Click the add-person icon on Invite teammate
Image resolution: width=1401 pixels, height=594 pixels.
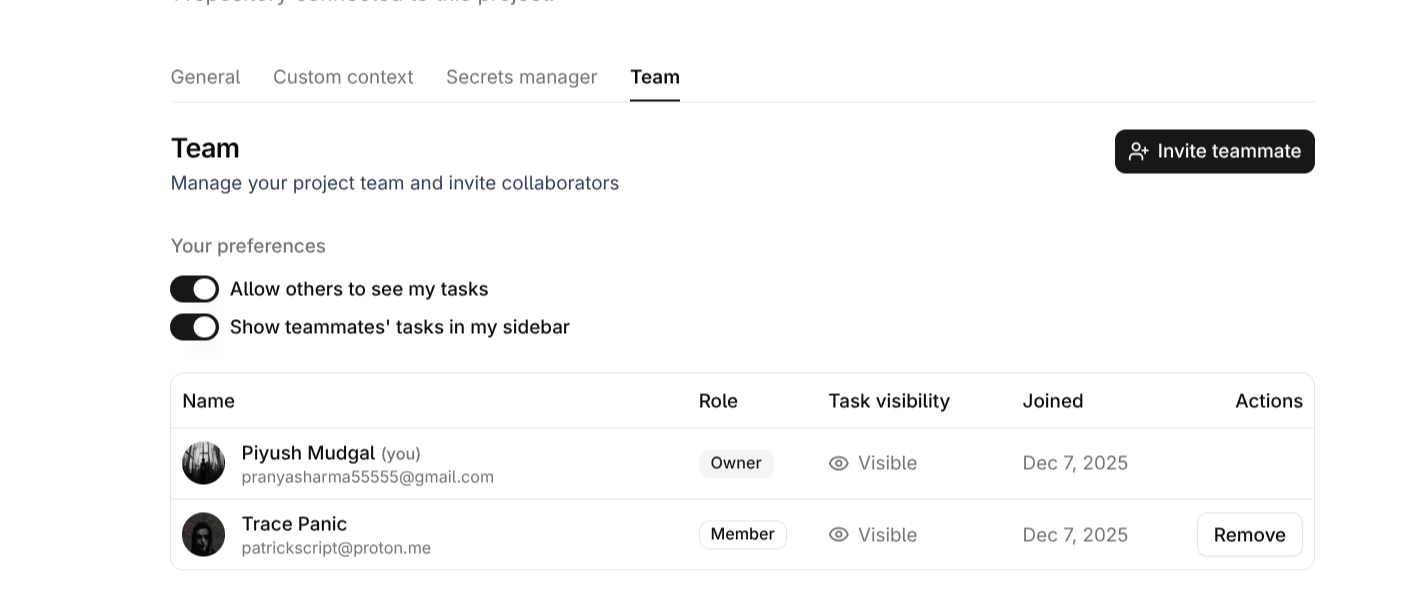coord(1138,151)
